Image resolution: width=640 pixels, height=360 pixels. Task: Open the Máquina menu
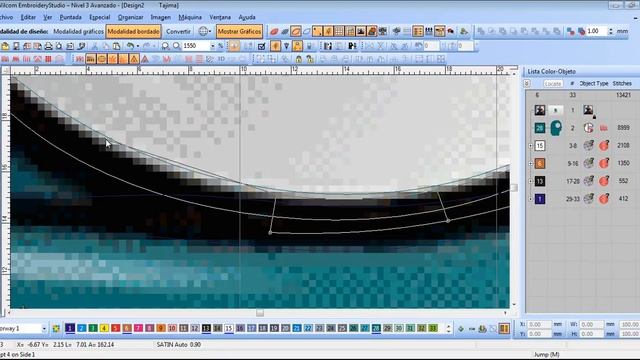tap(190, 17)
